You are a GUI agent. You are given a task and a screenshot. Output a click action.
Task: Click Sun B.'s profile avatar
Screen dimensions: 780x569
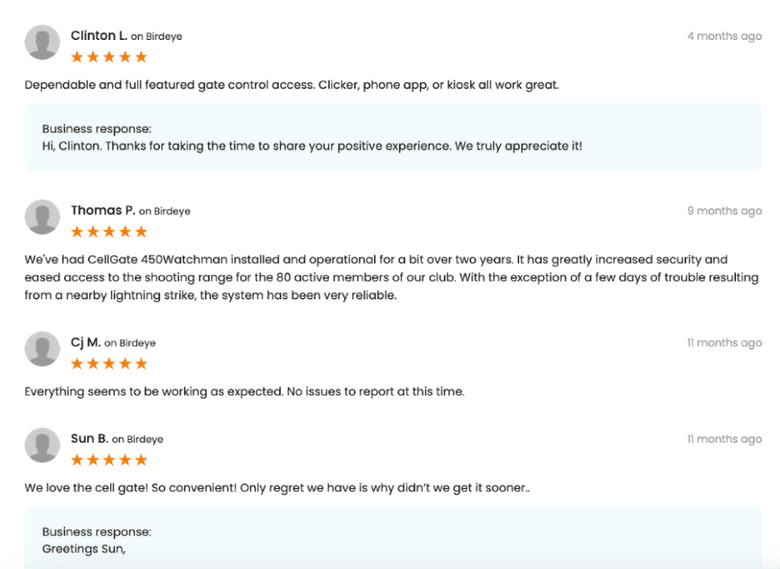[x=42, y=445]
